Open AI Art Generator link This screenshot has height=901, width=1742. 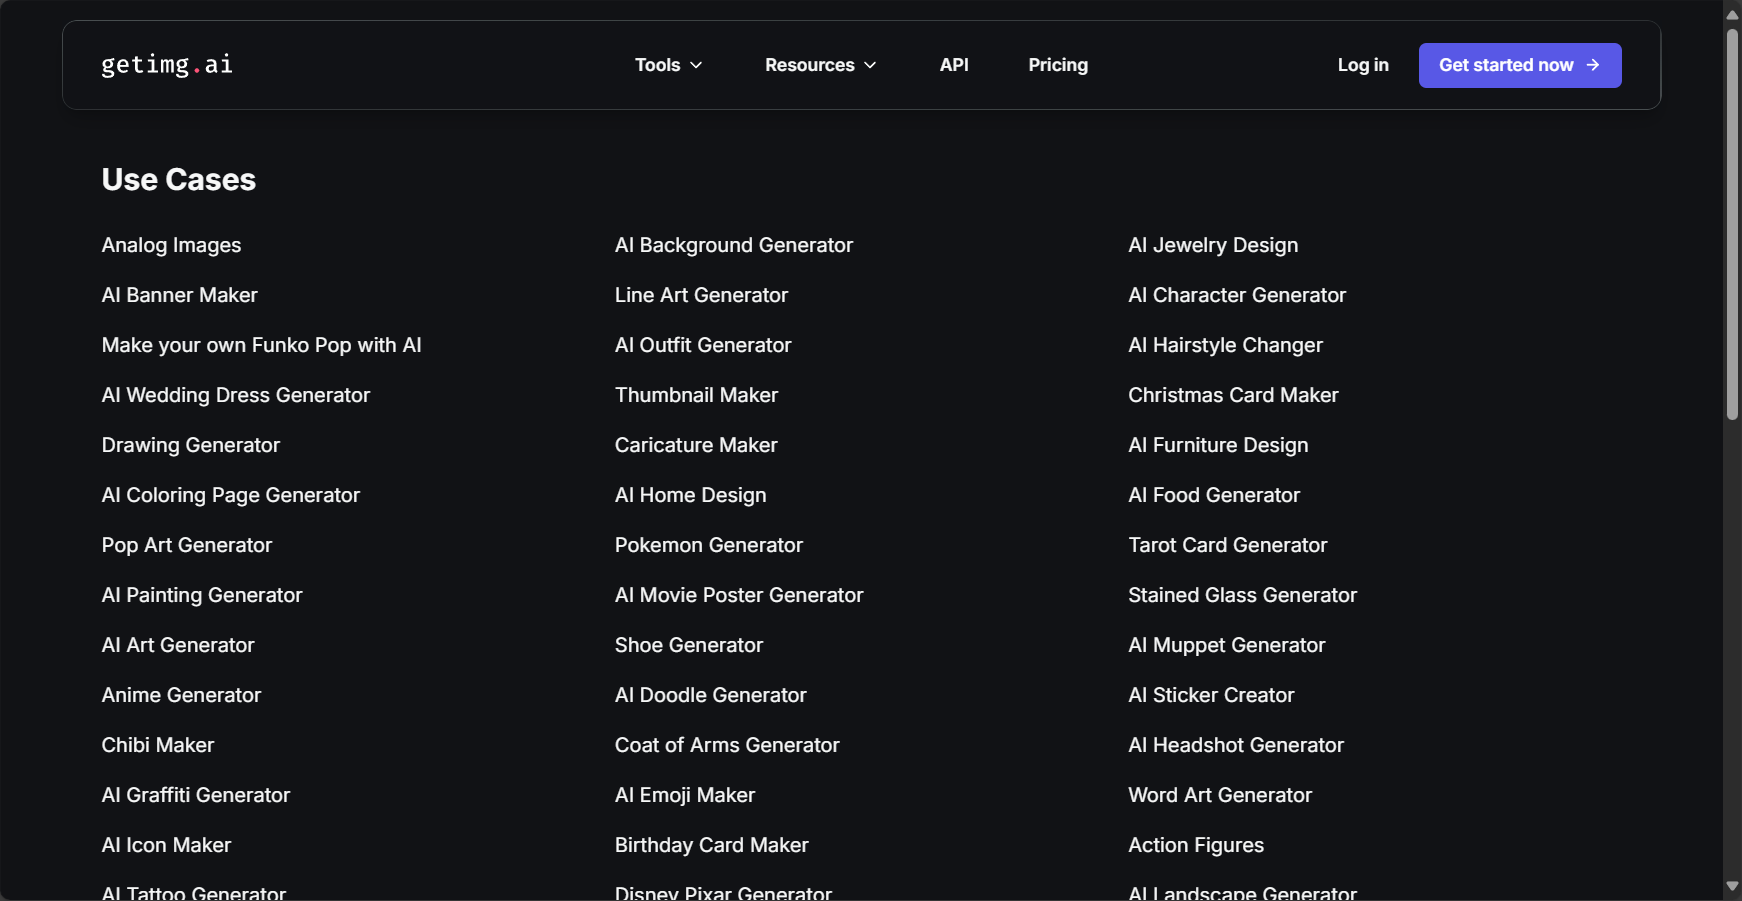[178, 645]
